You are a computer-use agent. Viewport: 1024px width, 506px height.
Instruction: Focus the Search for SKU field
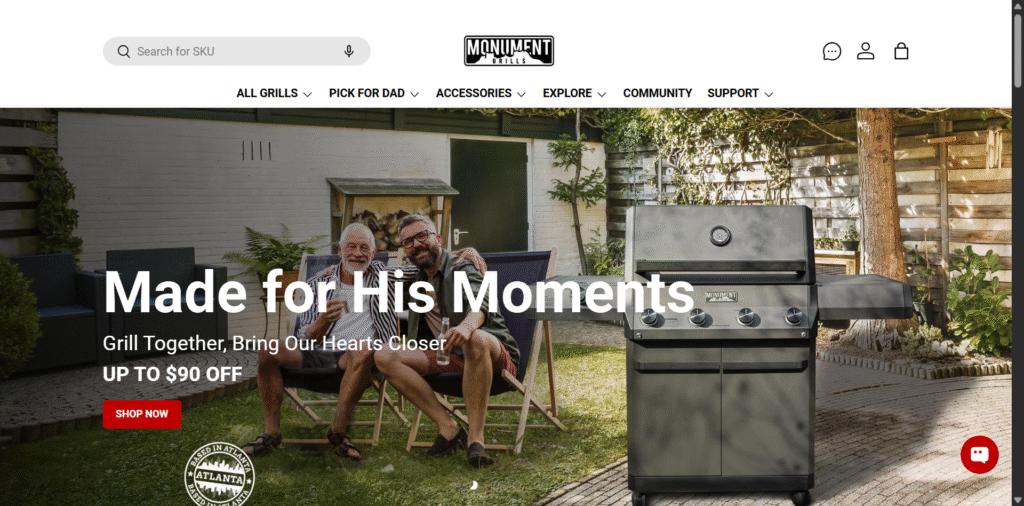(x=236, y=52)
